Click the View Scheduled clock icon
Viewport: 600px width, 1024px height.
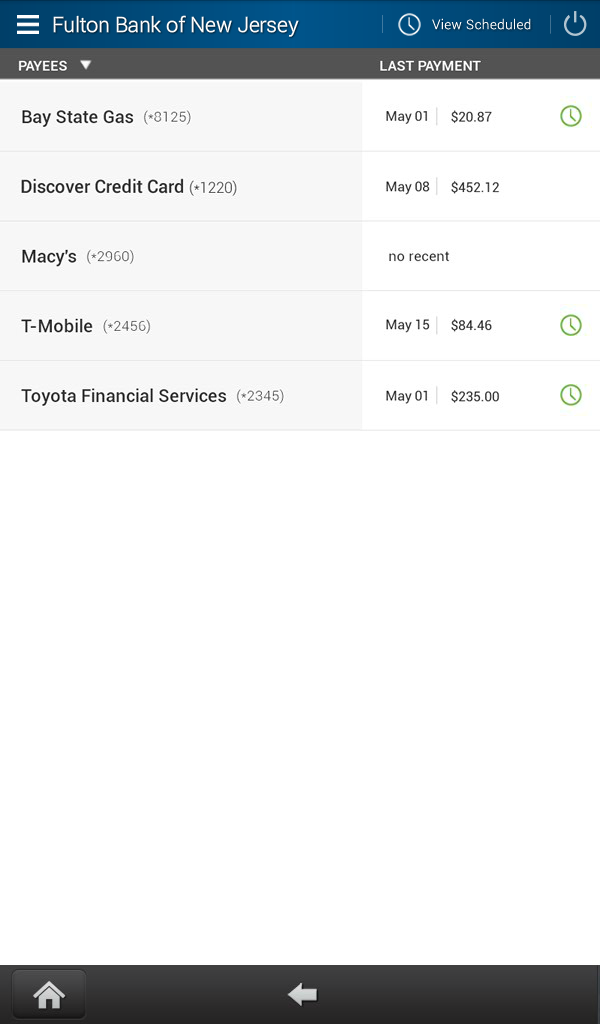409,23
